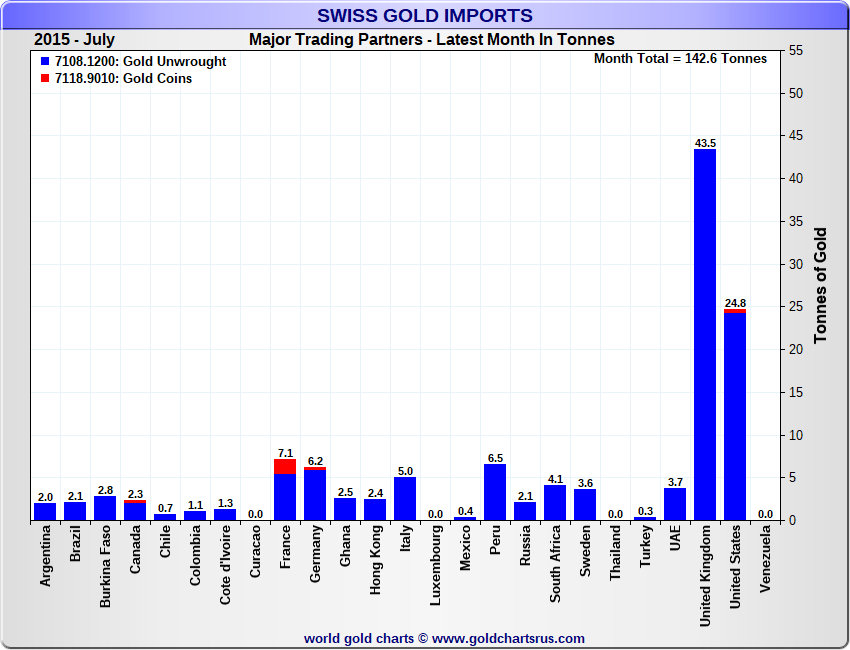This screenshot has height=650, width=850.
Task: Click the Tonnes of Gold axis title
Action: tap(820, 286)
